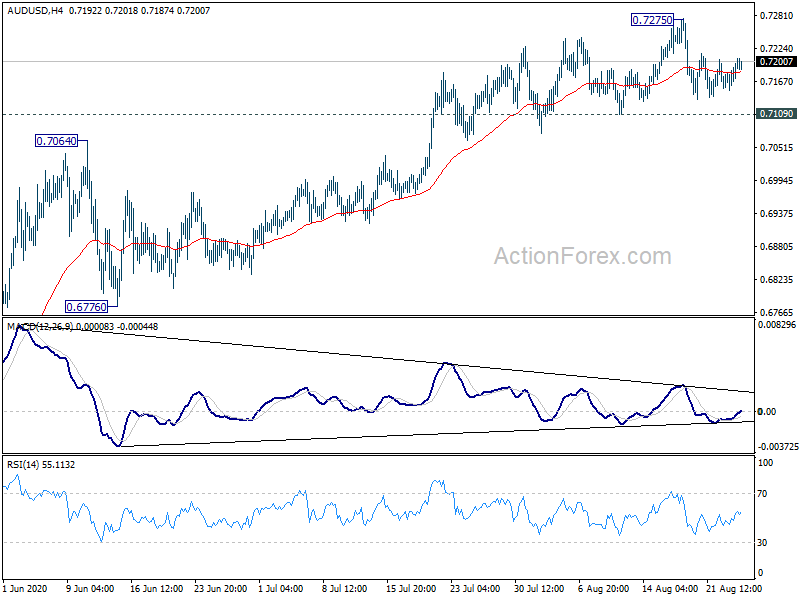Click the ActionForex.com watermark
Screen dimensions: 800x600
coord(582,257)
